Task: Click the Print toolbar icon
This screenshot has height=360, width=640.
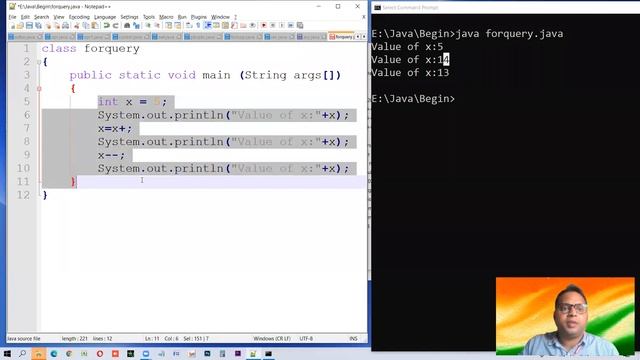Action: pyautogui.click(x=65, y=25)
